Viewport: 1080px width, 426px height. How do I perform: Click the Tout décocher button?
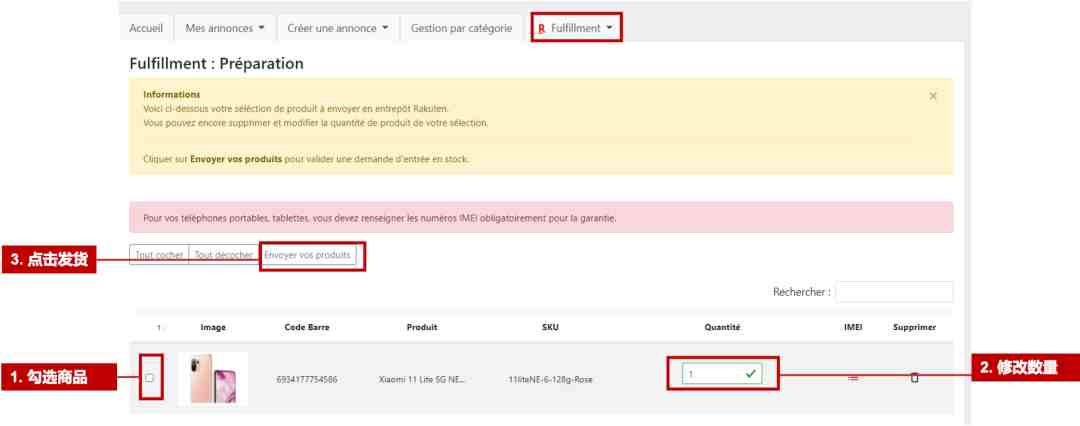point(223,255)
